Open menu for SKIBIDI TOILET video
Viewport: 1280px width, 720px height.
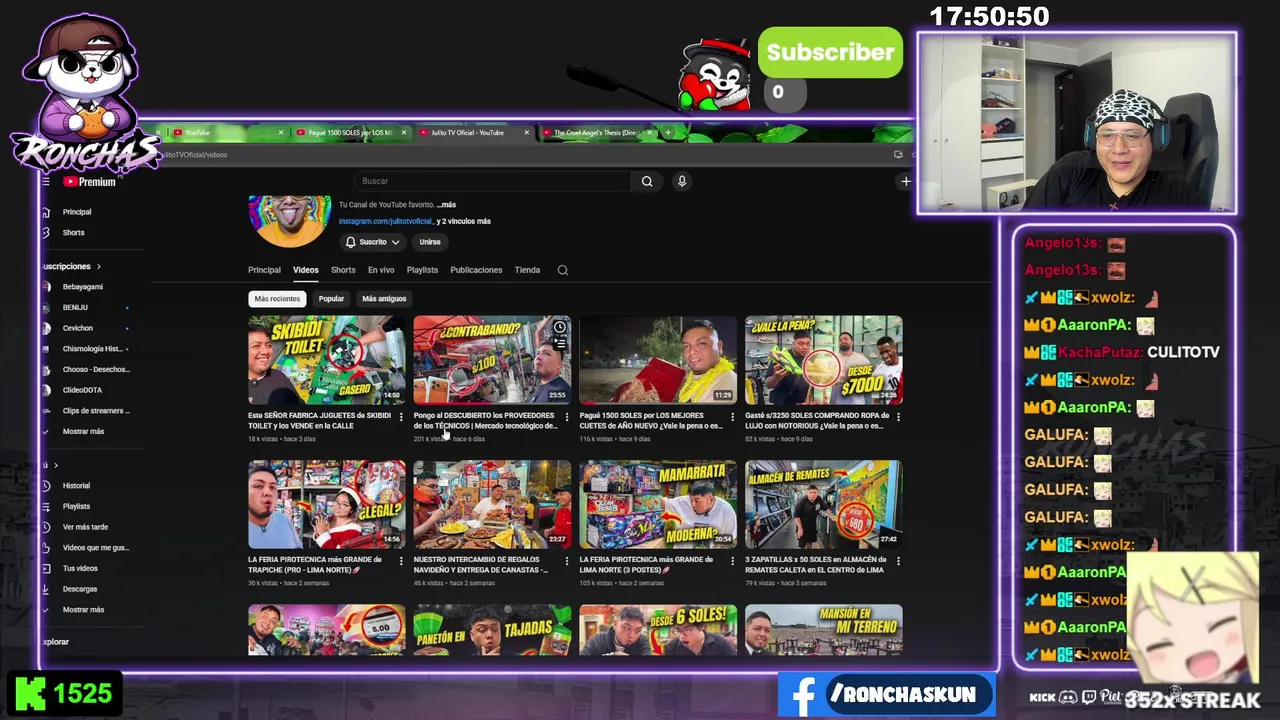pos(401,417)
